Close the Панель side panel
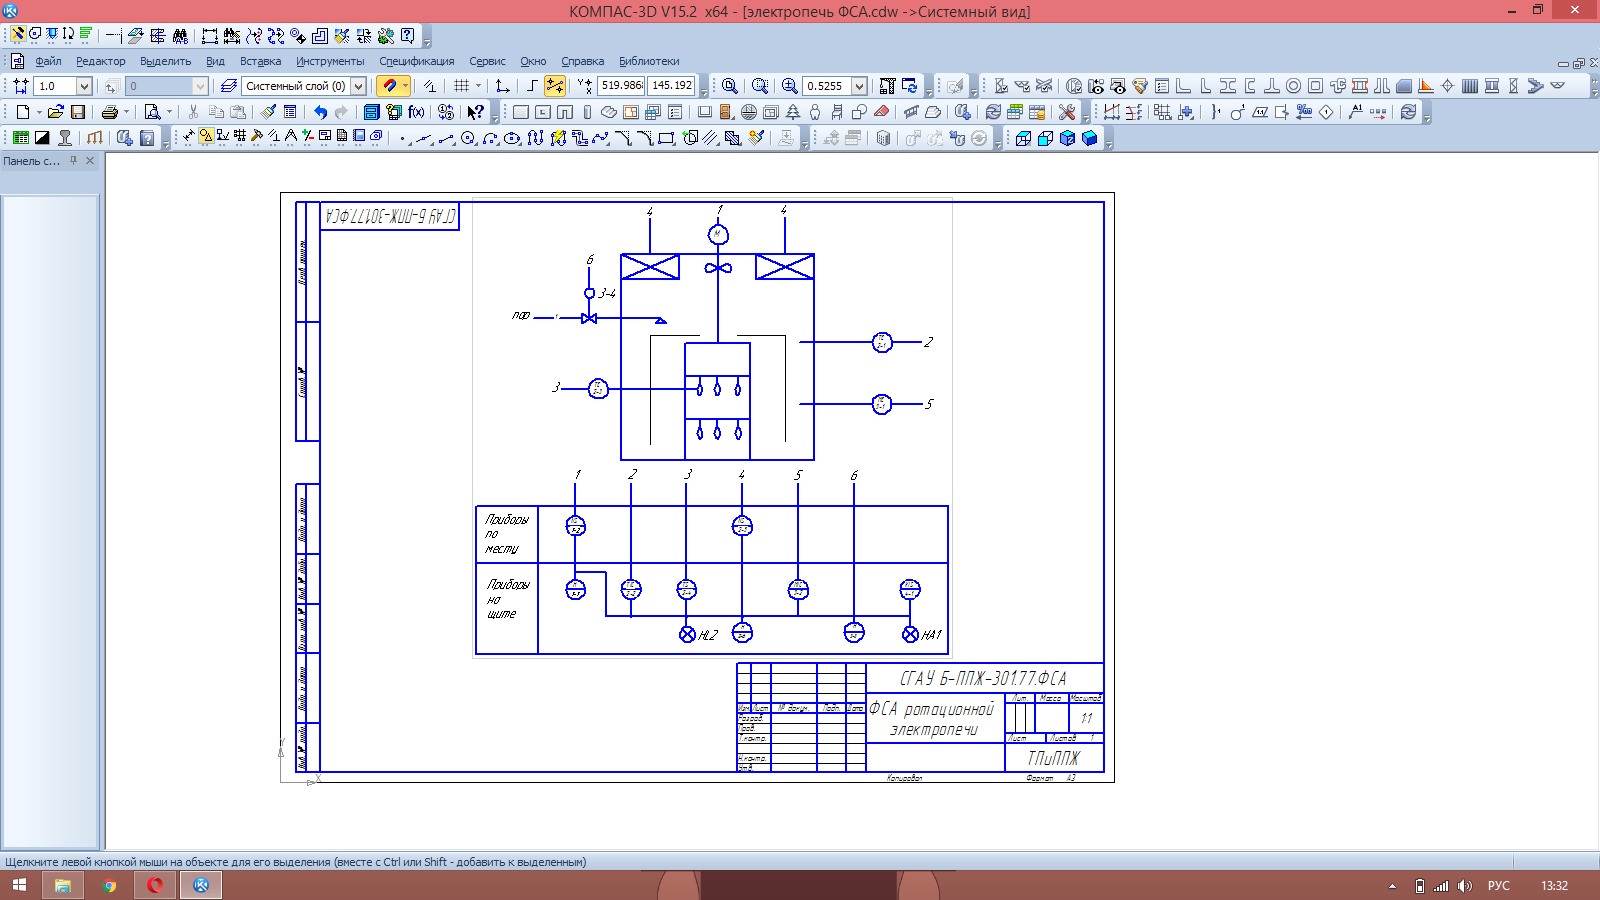The image size is (1600, 900). [90, 160]
